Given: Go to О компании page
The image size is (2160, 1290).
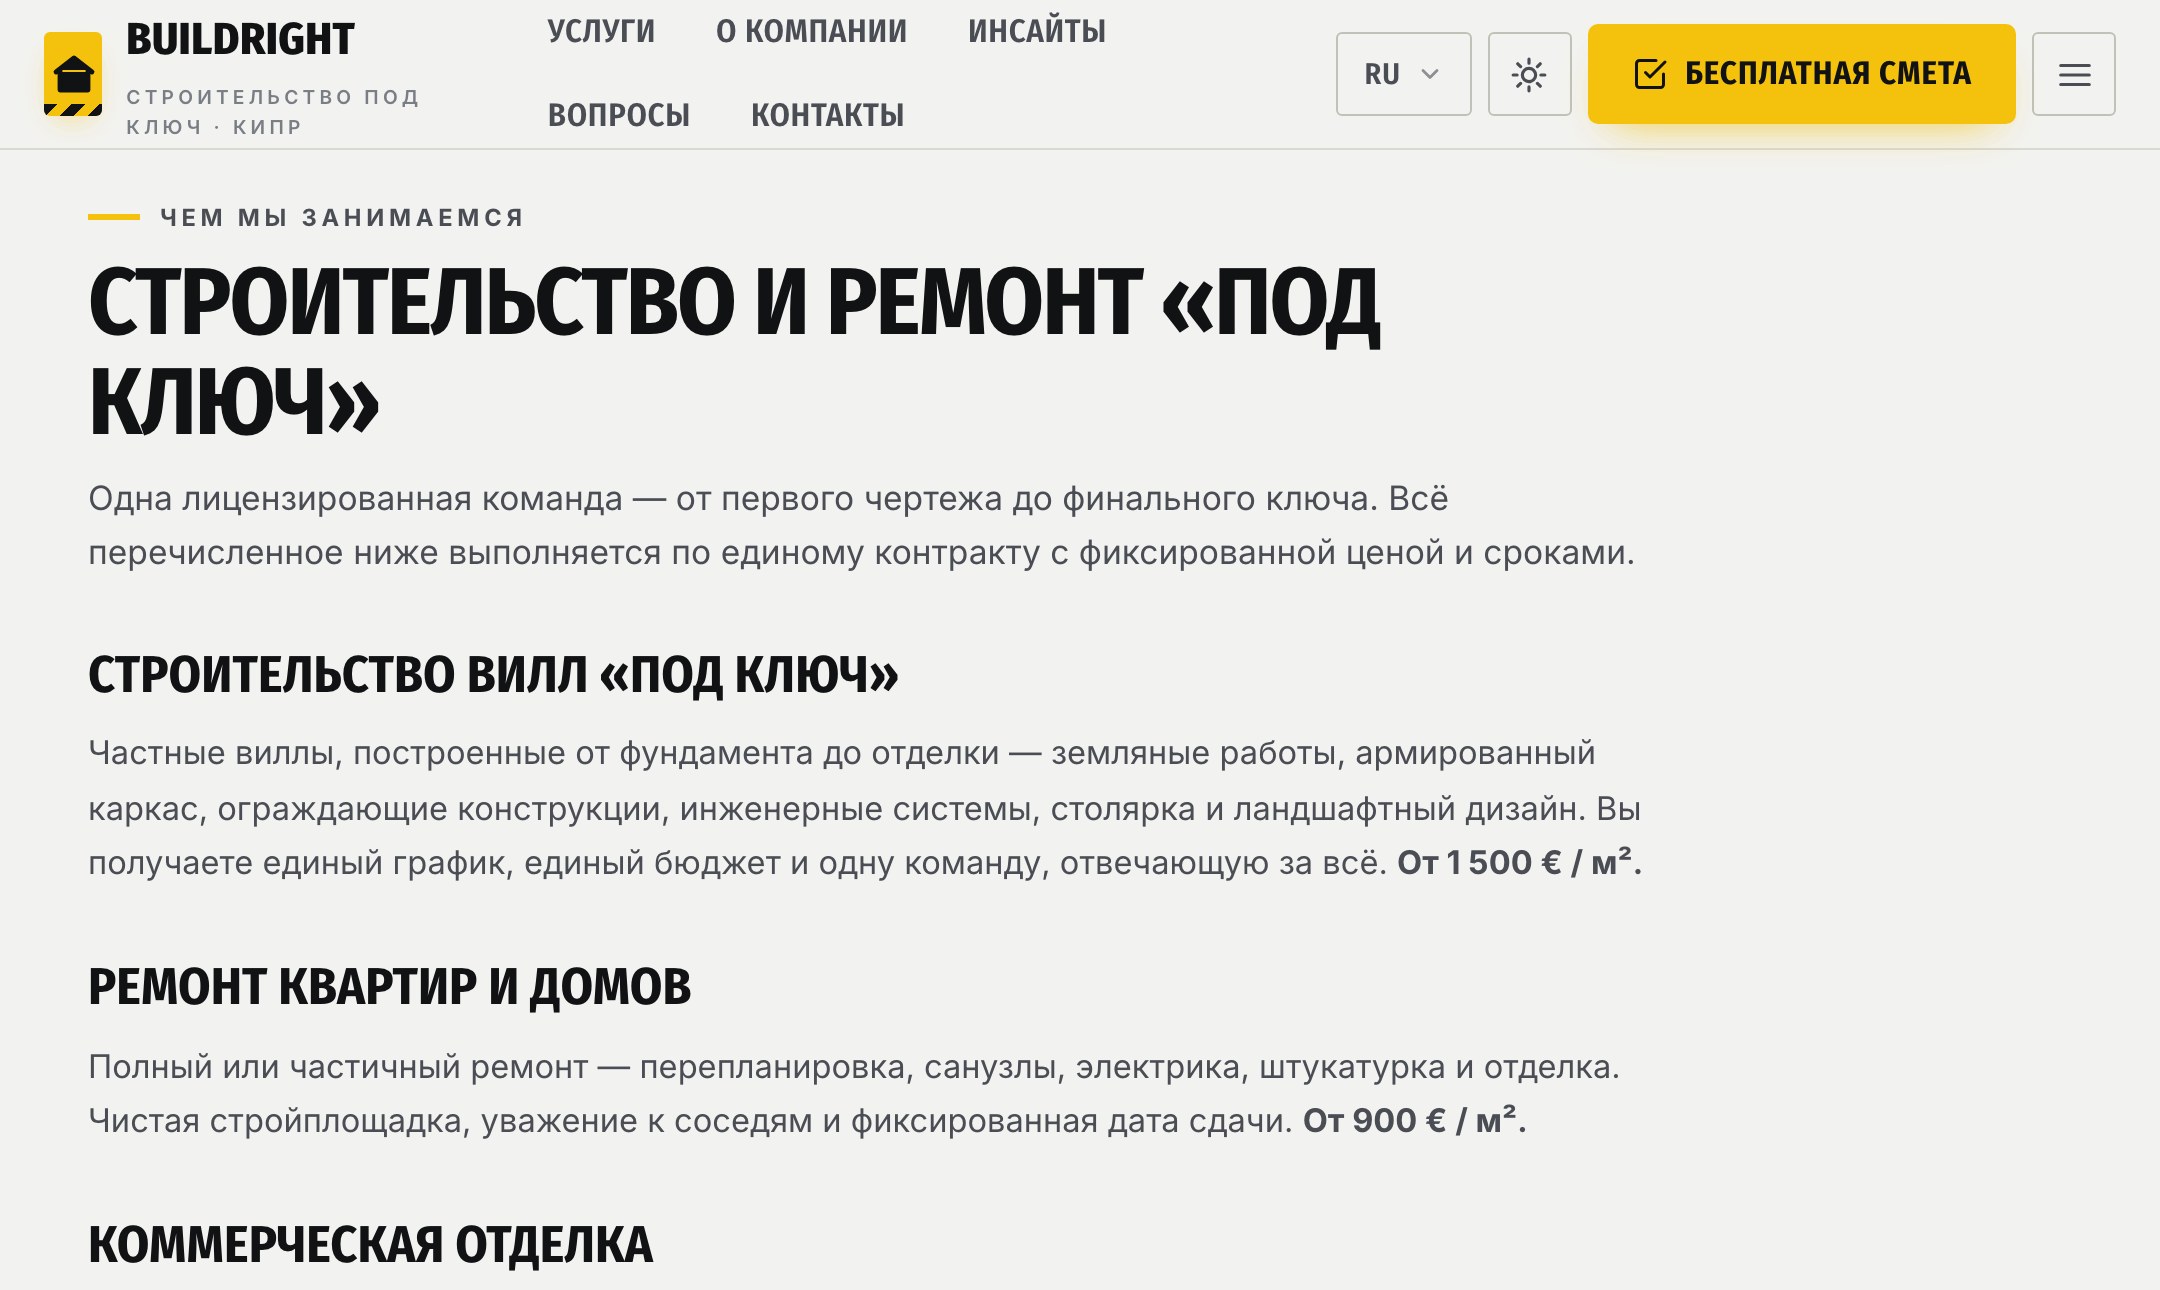Looking at the screenshot, I should tap(811, 32).
